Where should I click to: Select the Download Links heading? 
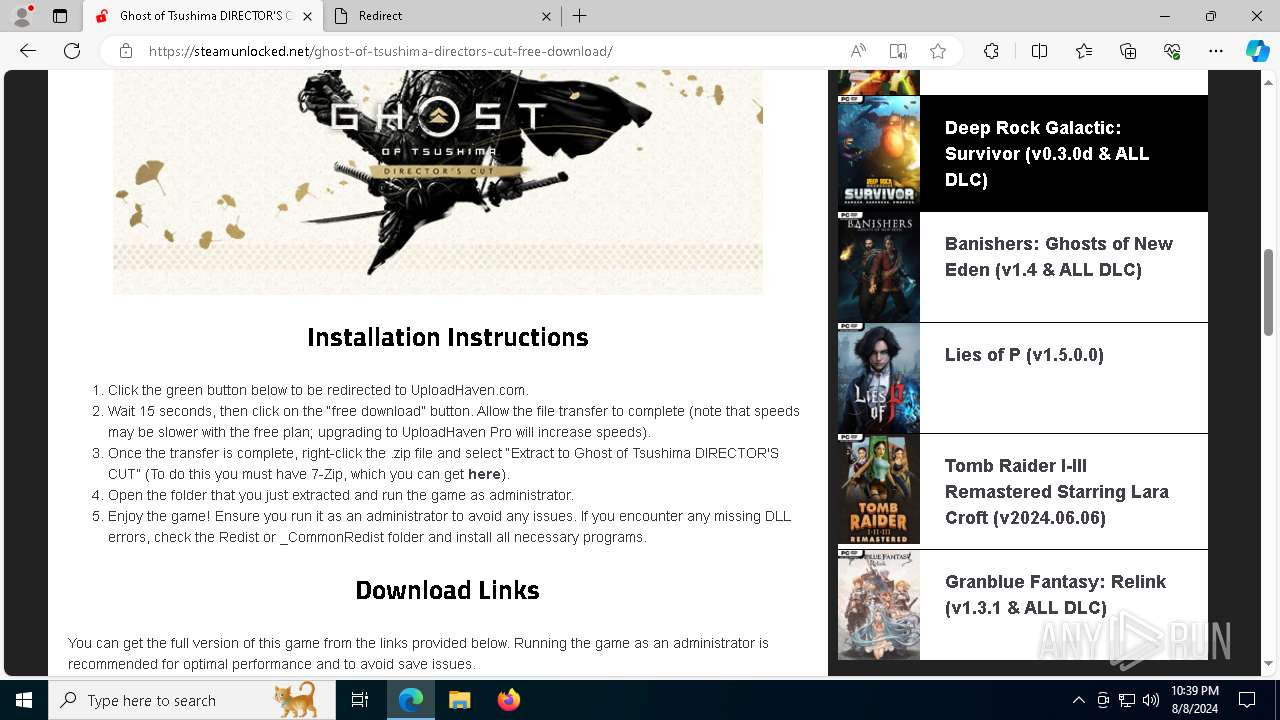pos(447,591)
